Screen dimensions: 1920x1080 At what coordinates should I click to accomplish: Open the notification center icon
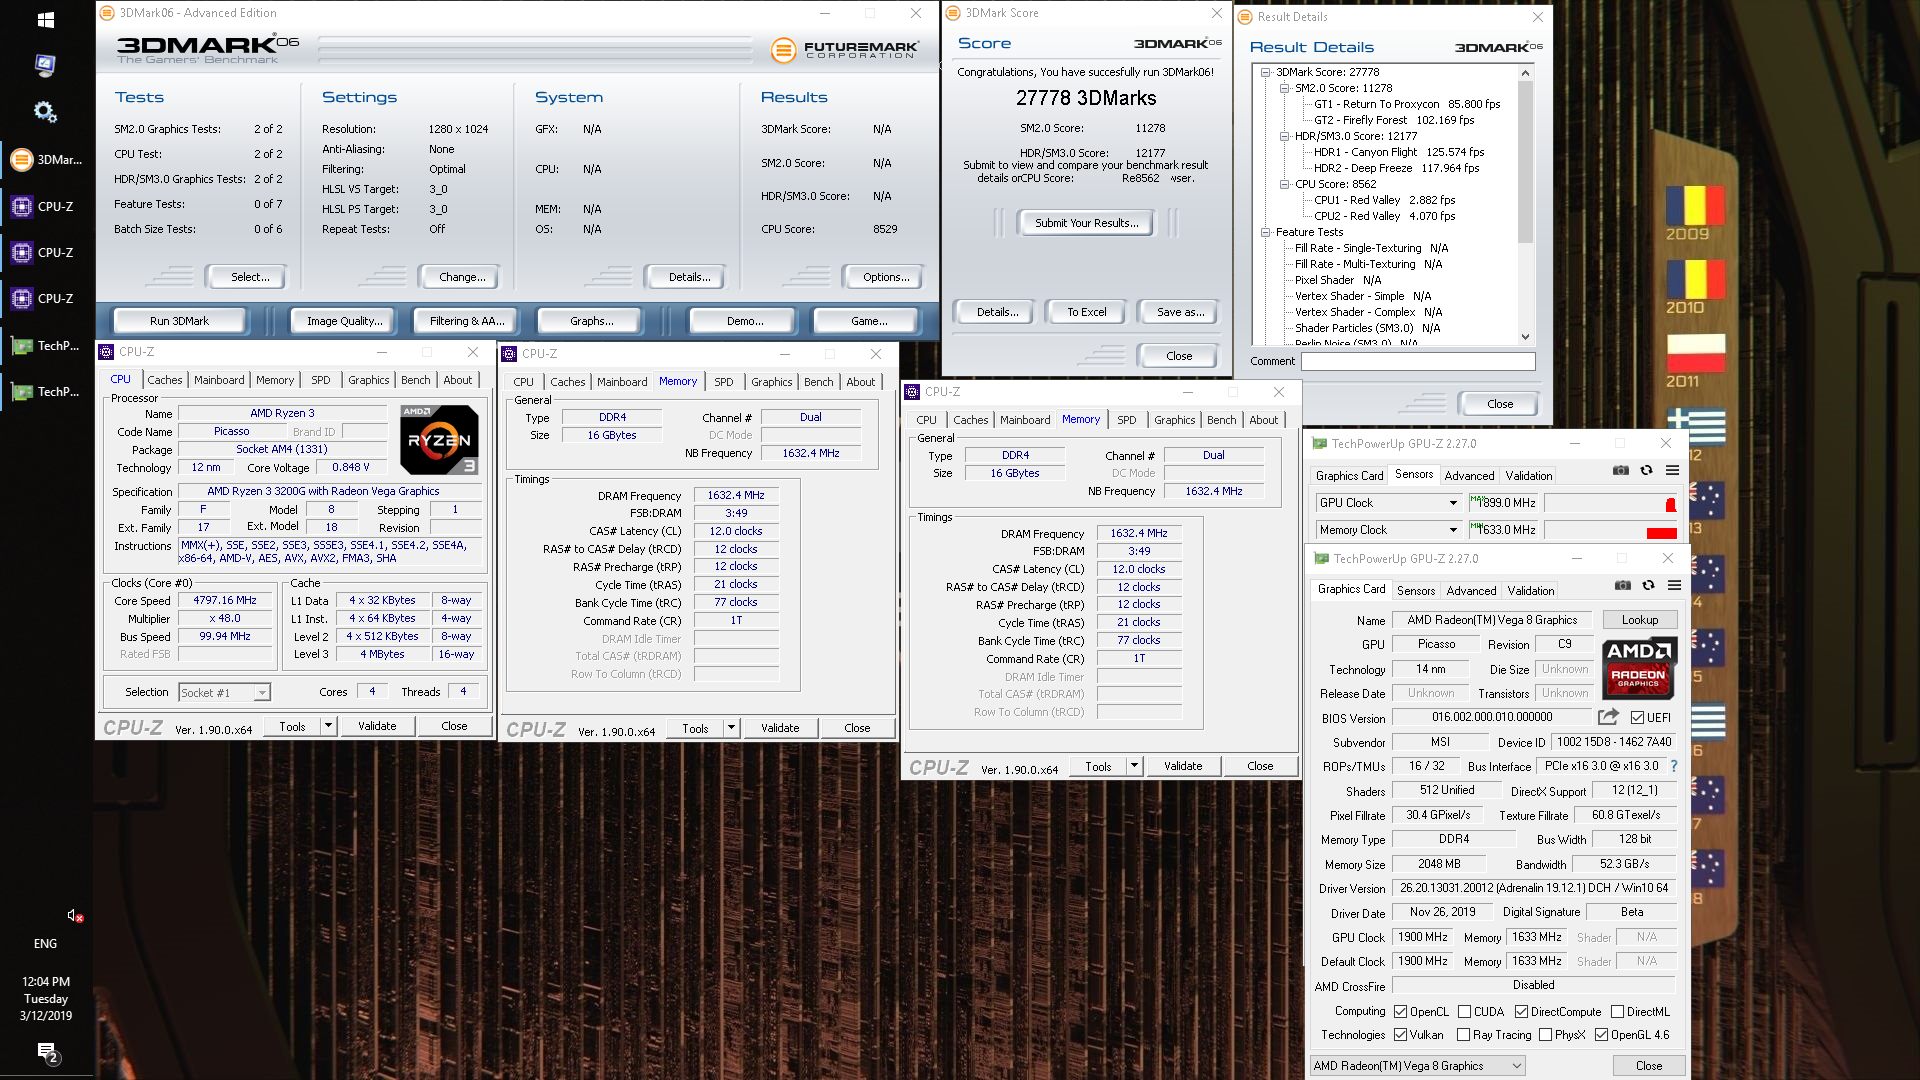(x=47, y=1052)
